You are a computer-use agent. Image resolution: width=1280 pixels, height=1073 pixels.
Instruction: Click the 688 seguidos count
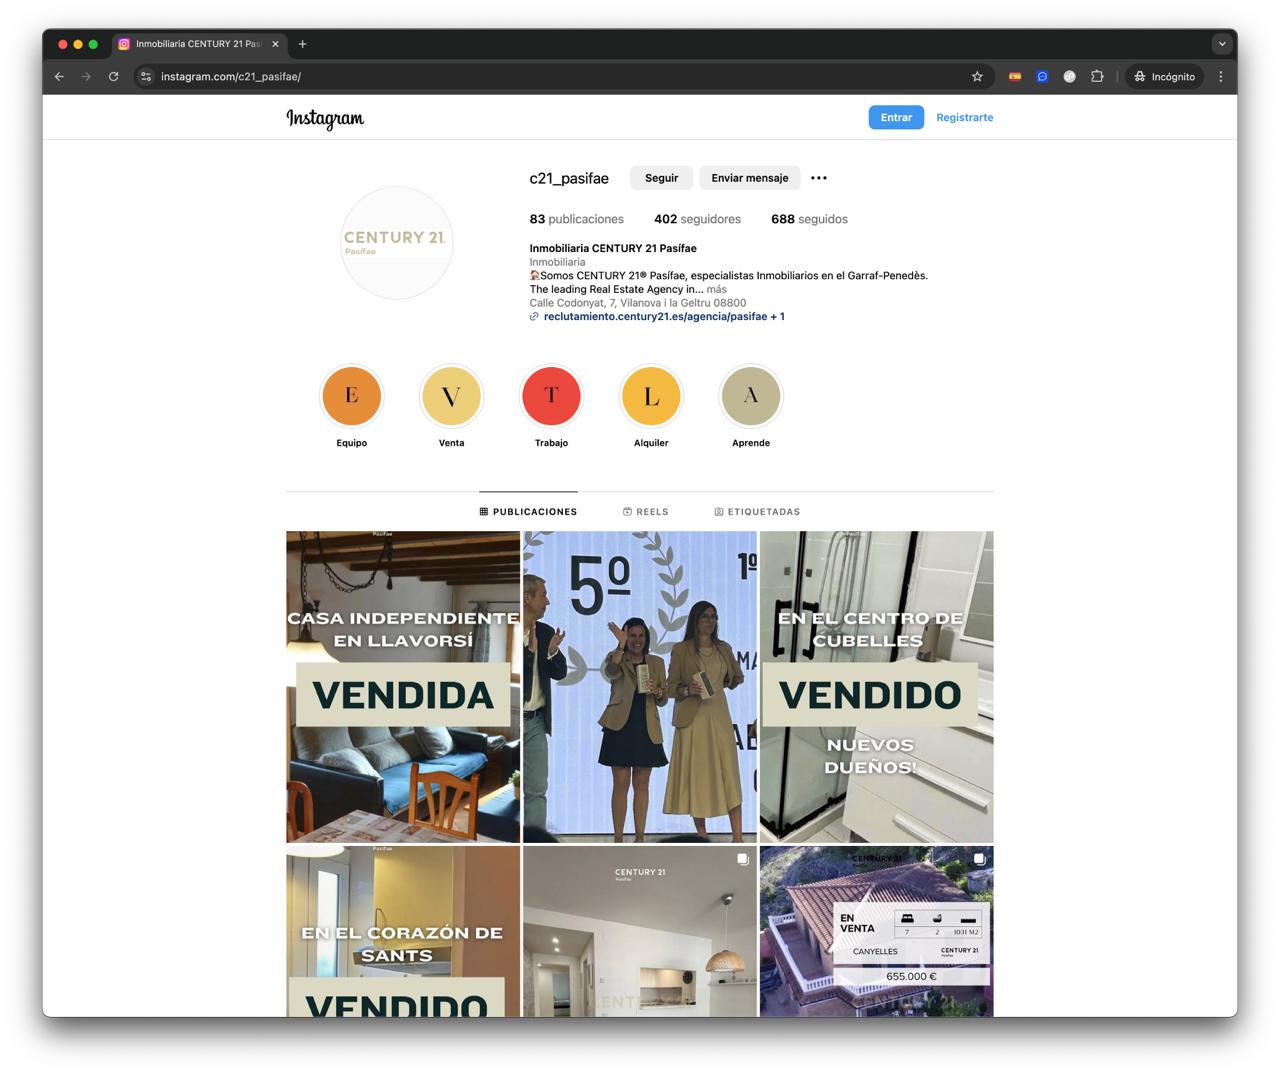[809, 219]
